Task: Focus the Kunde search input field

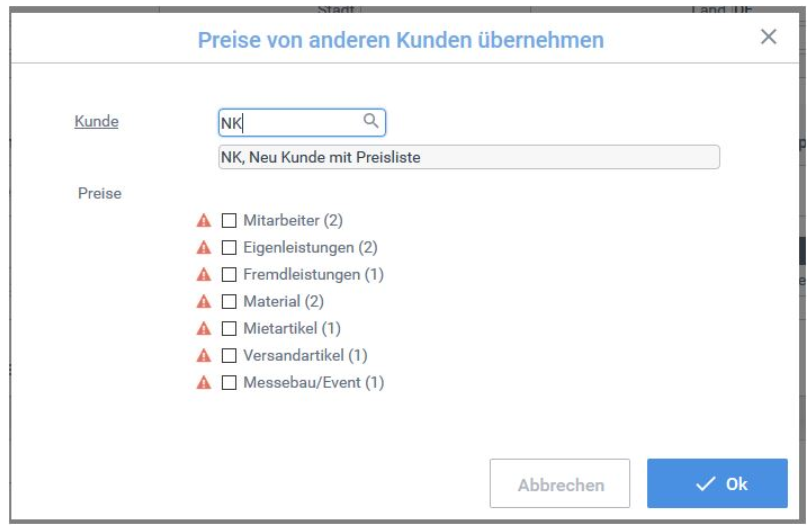Action: pyautogui.click(x=302, y=123)
